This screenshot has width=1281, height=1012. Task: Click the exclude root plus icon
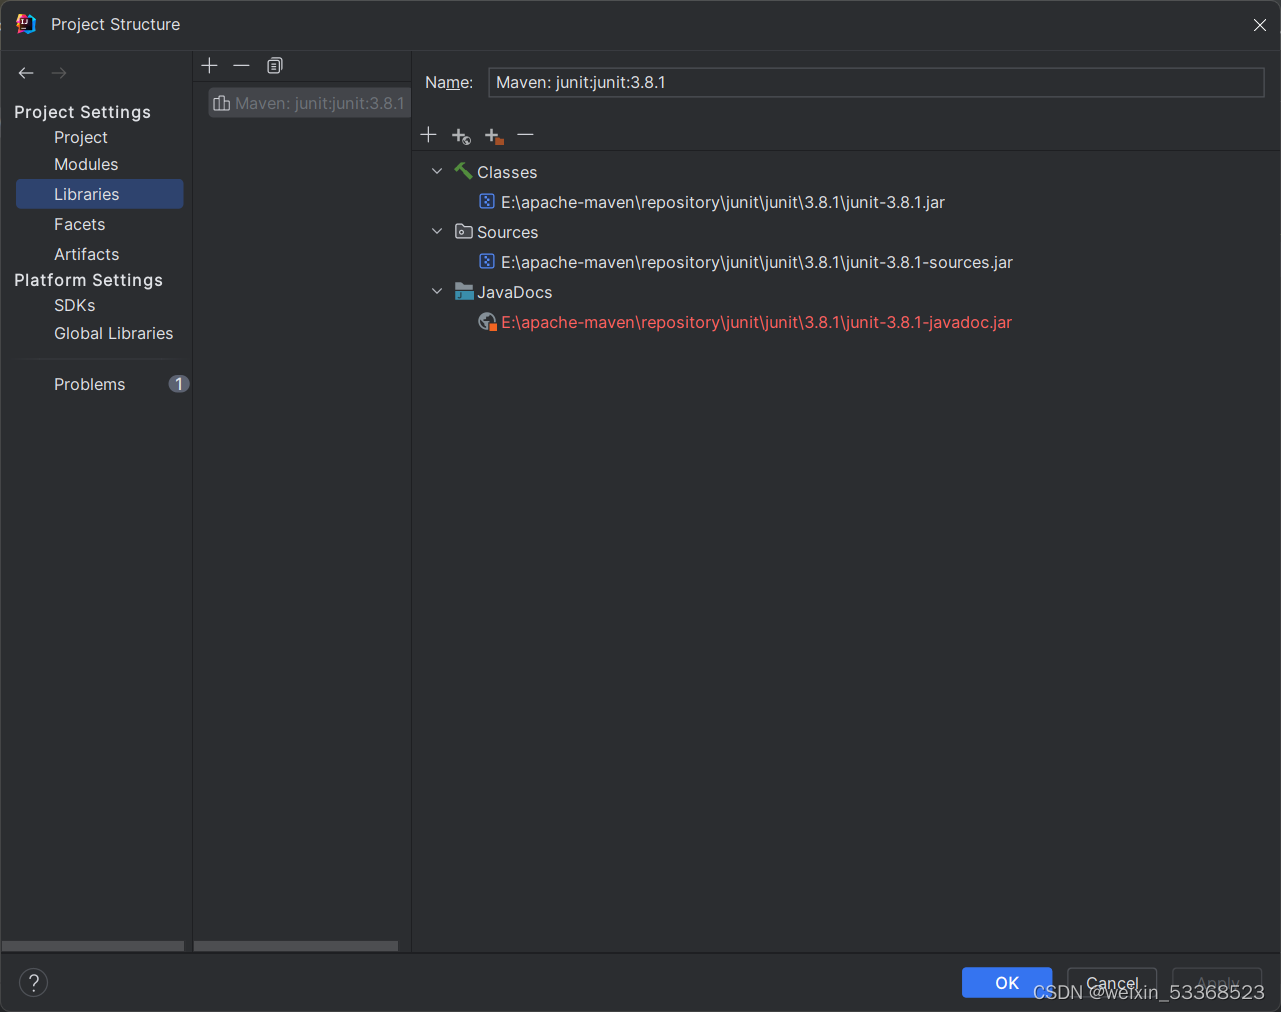(494, 136)
